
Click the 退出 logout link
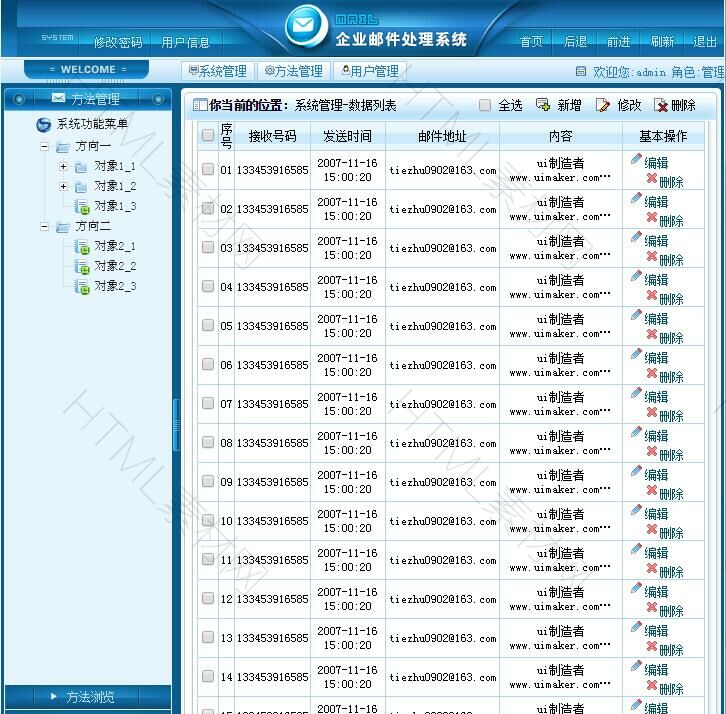click(x=705, y=42)
